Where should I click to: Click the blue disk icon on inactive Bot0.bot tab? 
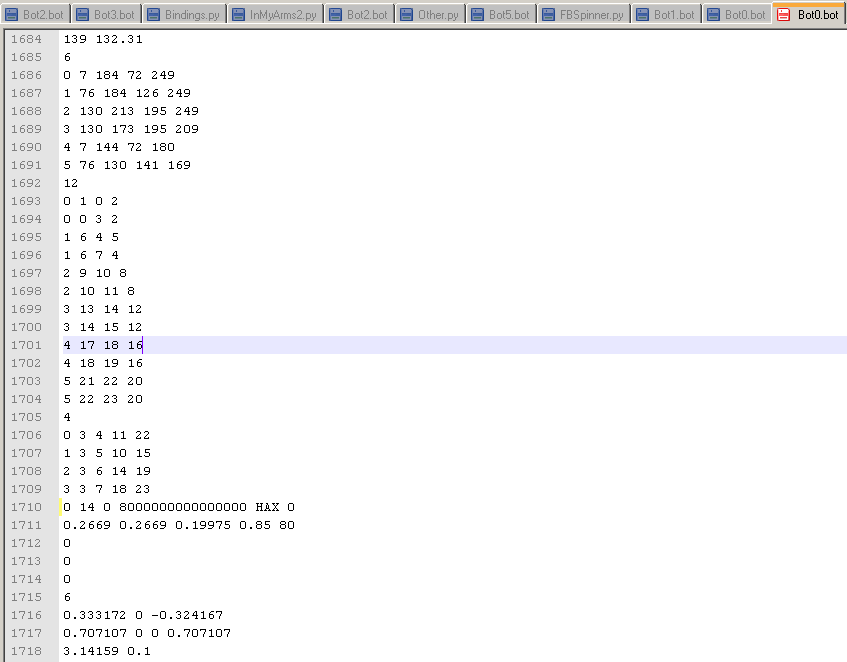pyautogui.click(x=713, y=15)
